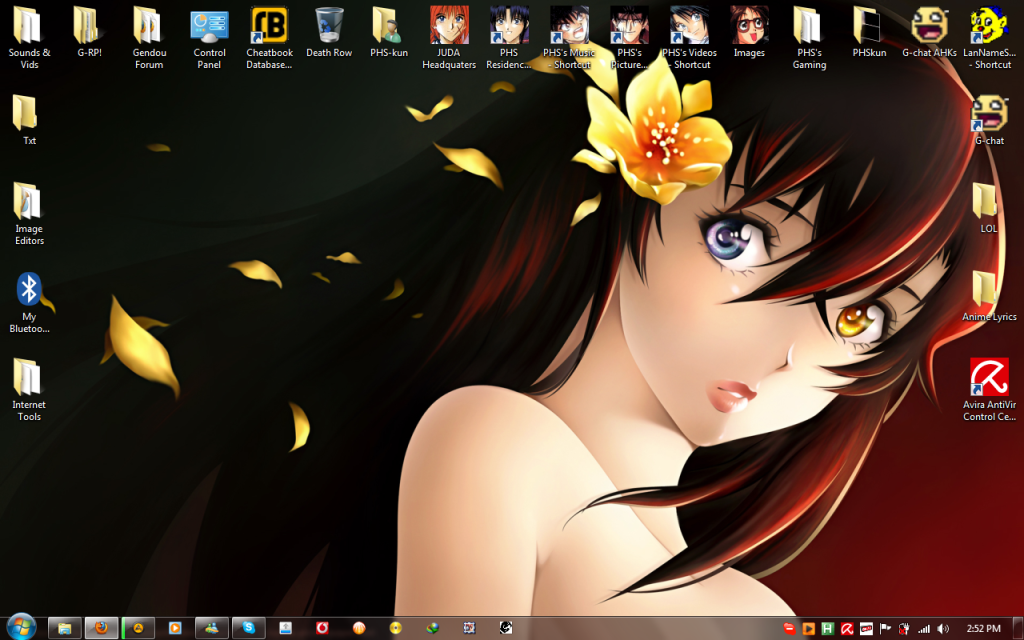The width and height of the screenshot is (1024, 640).
Task: Open the volume speaker tray icon
Action: (943, 629)
